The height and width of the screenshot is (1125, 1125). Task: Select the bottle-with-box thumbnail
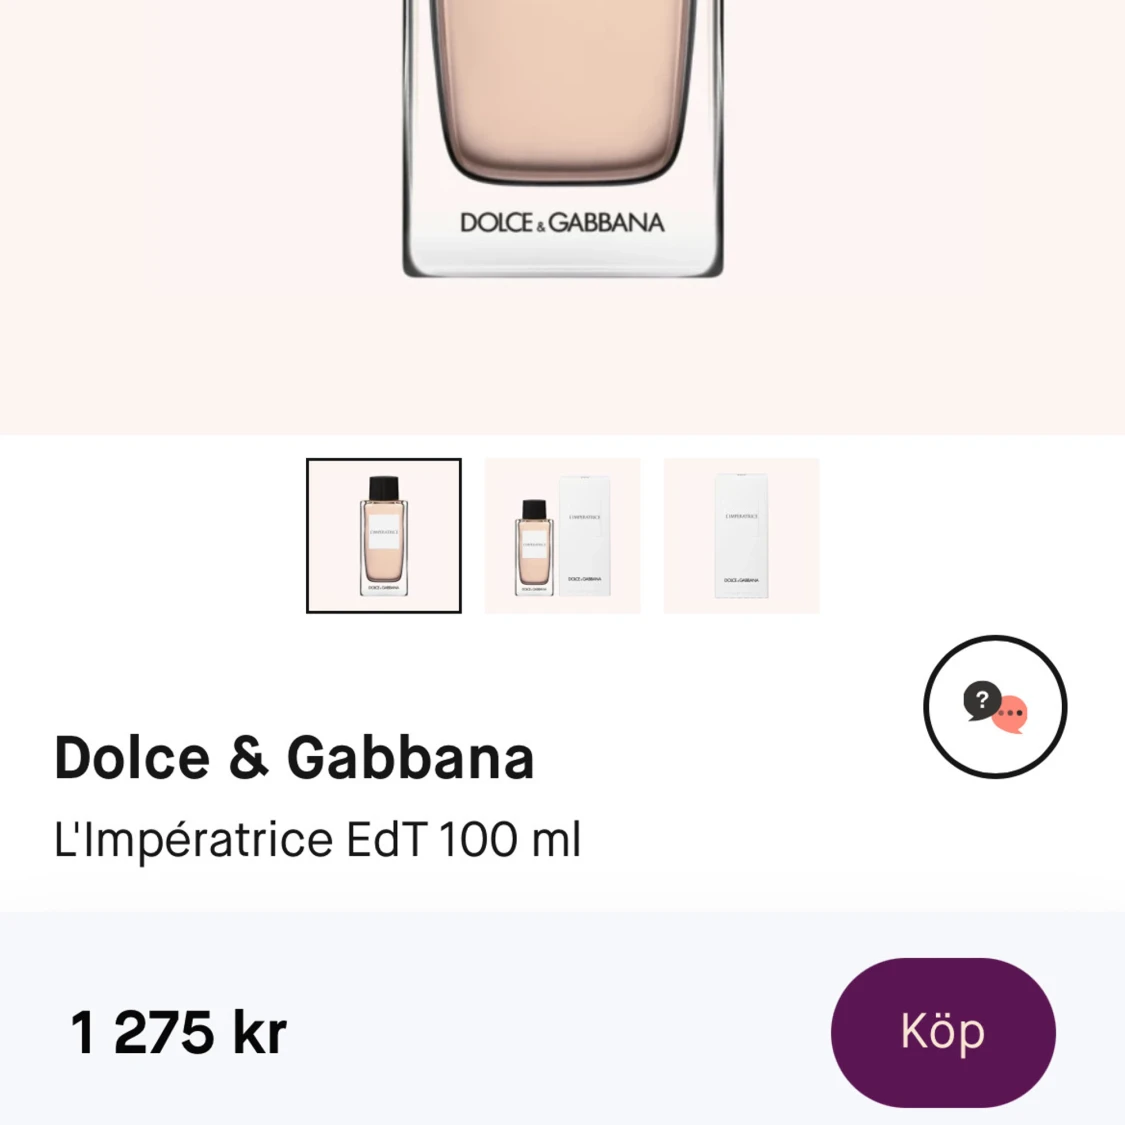[x=562, y=536]
